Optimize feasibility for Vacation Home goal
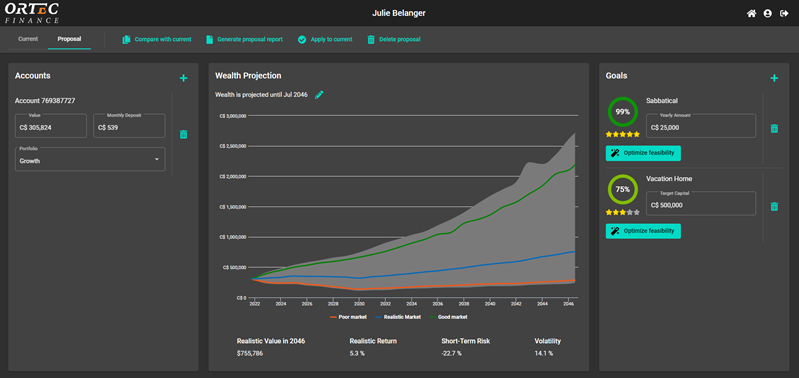This screenshot has width=799, height=378. pyautogui.click(x=643, y=231)
